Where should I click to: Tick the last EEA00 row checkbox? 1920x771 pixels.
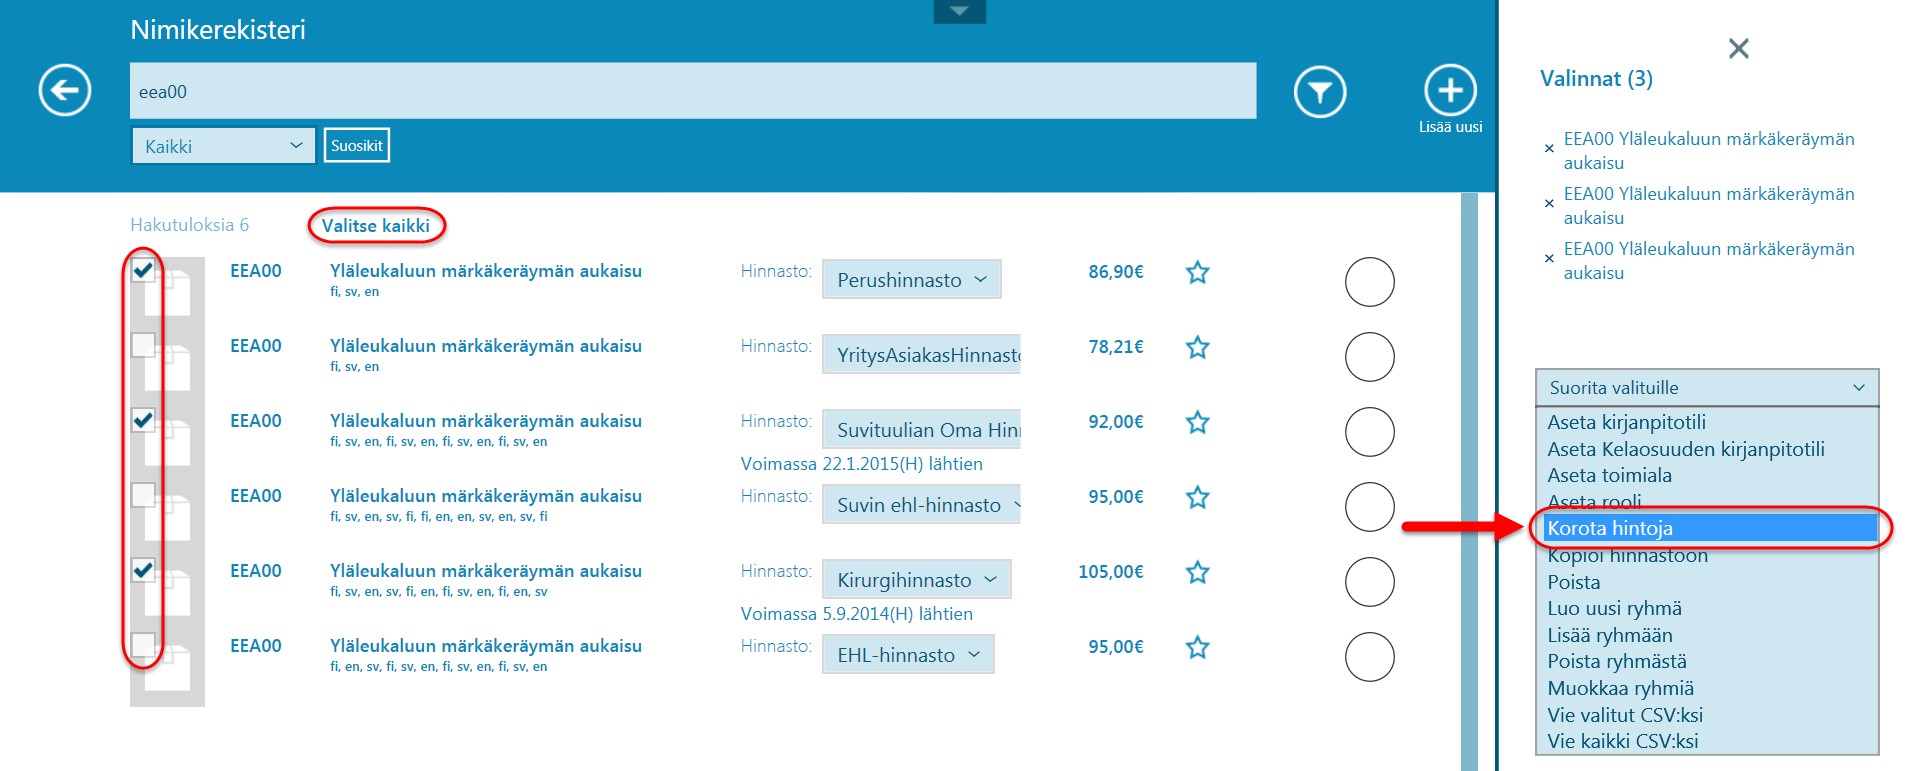[x=144, y=644]
